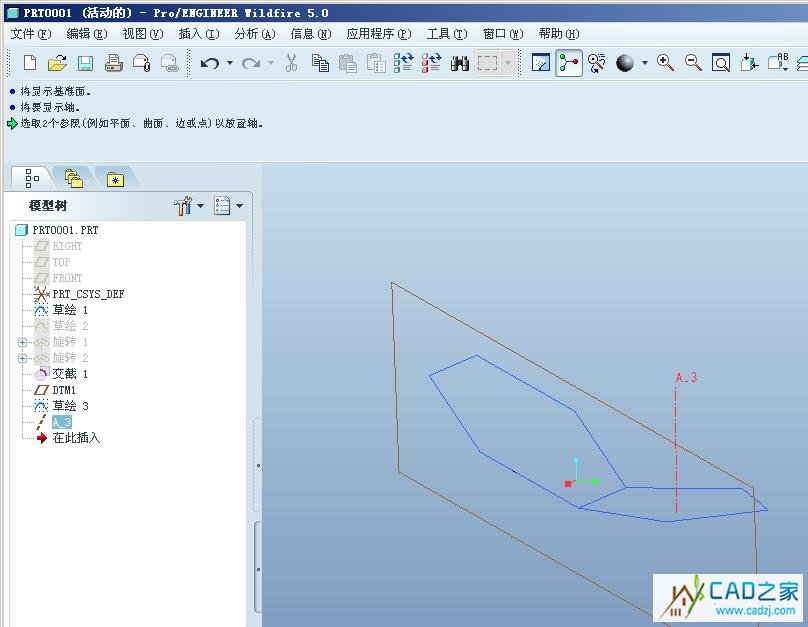This screenshot has width=808, height=627.
Task: Click the Zoom Out magnifier icon
Action: (693, 63)
